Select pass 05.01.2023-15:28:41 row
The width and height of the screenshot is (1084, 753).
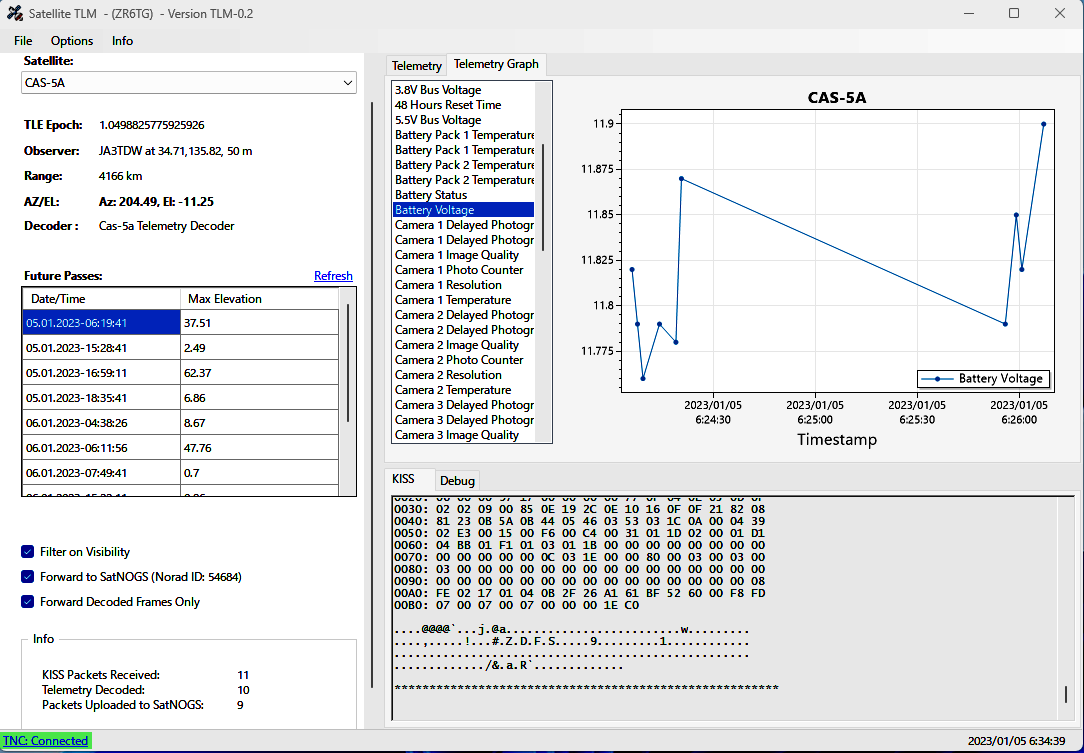(180, 348)
